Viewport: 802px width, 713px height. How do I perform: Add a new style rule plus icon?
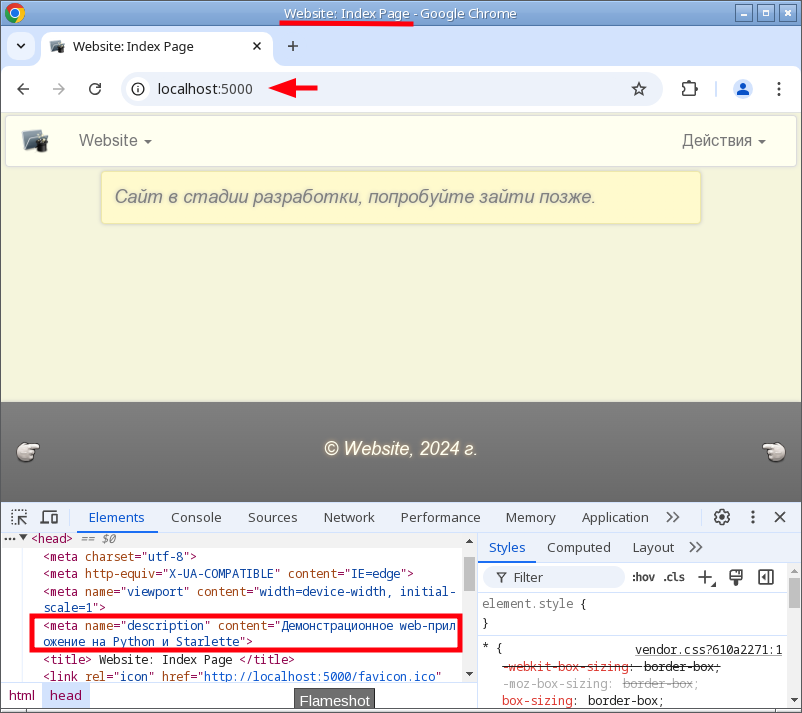point(706,577)
